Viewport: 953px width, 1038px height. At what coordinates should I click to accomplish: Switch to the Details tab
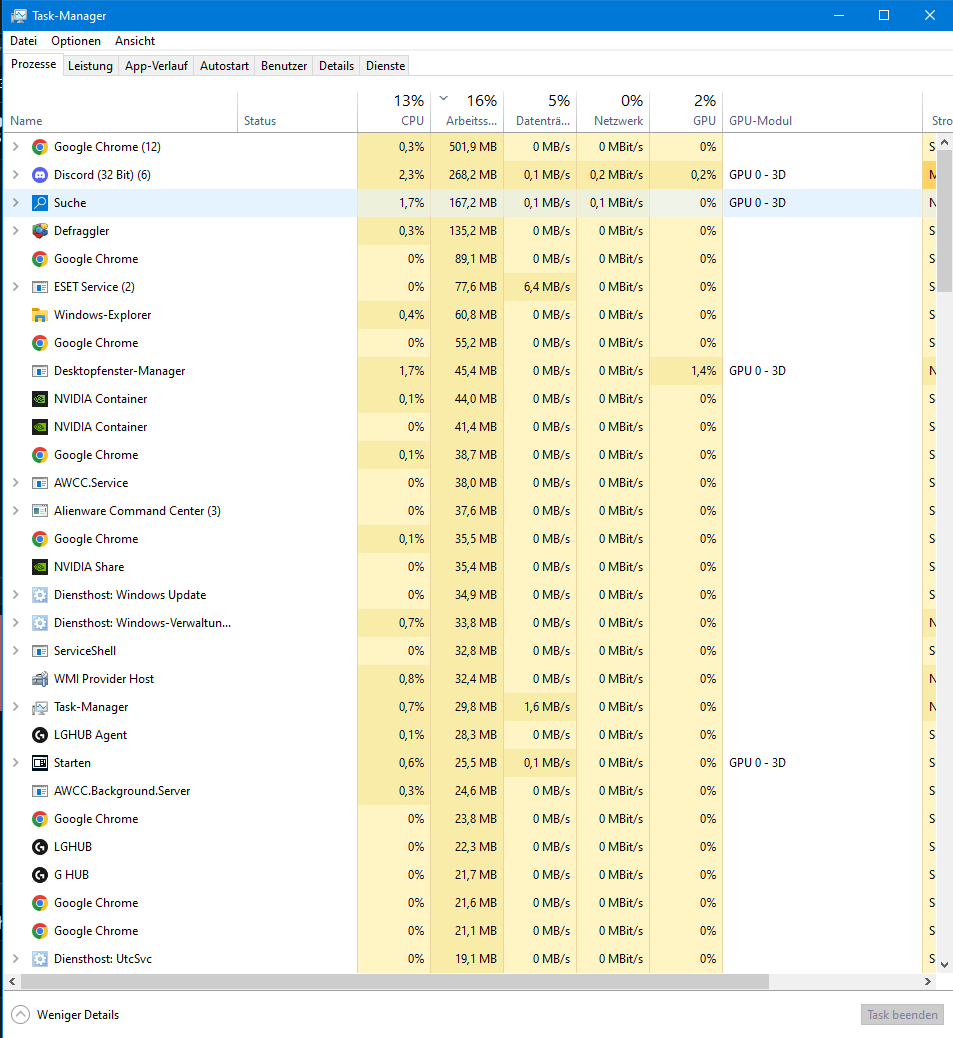pyautogui.click(x=336, y=66)
